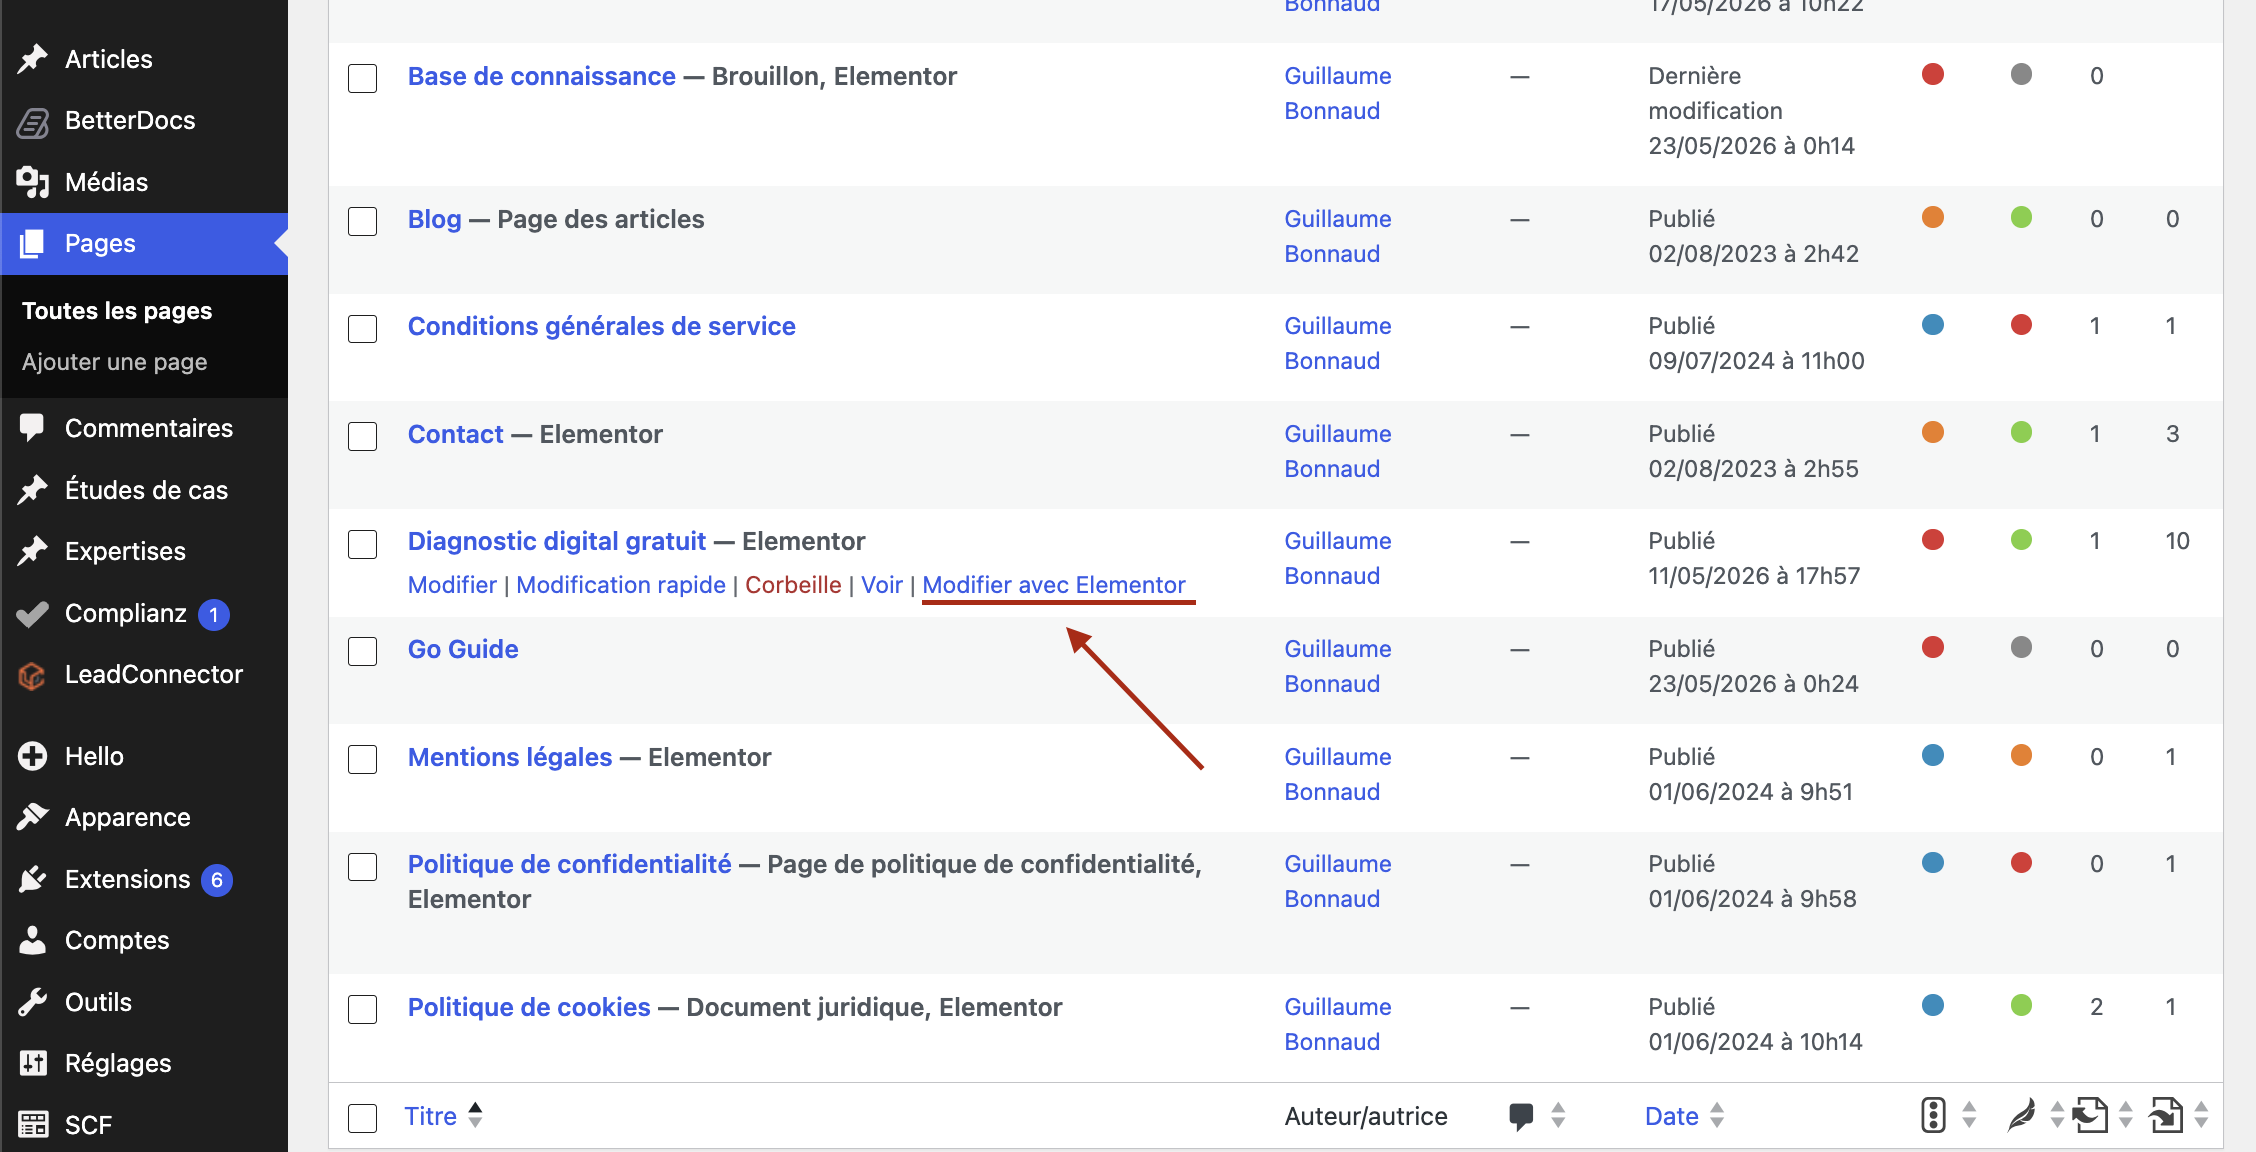Screen dimensions: 2256x1152
Task: Sort by readability score using its arrows
Action: coord(2057,1115)
